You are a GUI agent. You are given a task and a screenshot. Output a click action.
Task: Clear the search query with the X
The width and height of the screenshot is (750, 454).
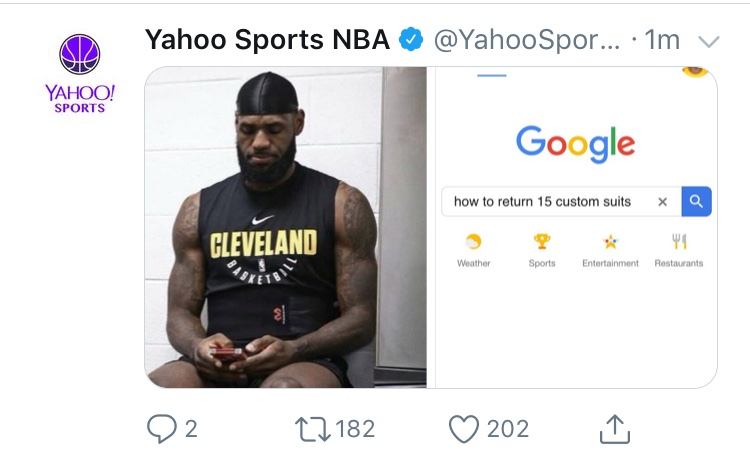click(x=662, y=201)
